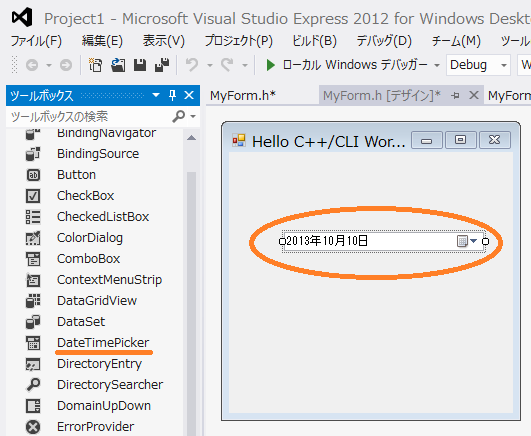Select the DateTimePicker control icon
The width and height of the screenshot is (531, 436).
[x=33, y=343]
